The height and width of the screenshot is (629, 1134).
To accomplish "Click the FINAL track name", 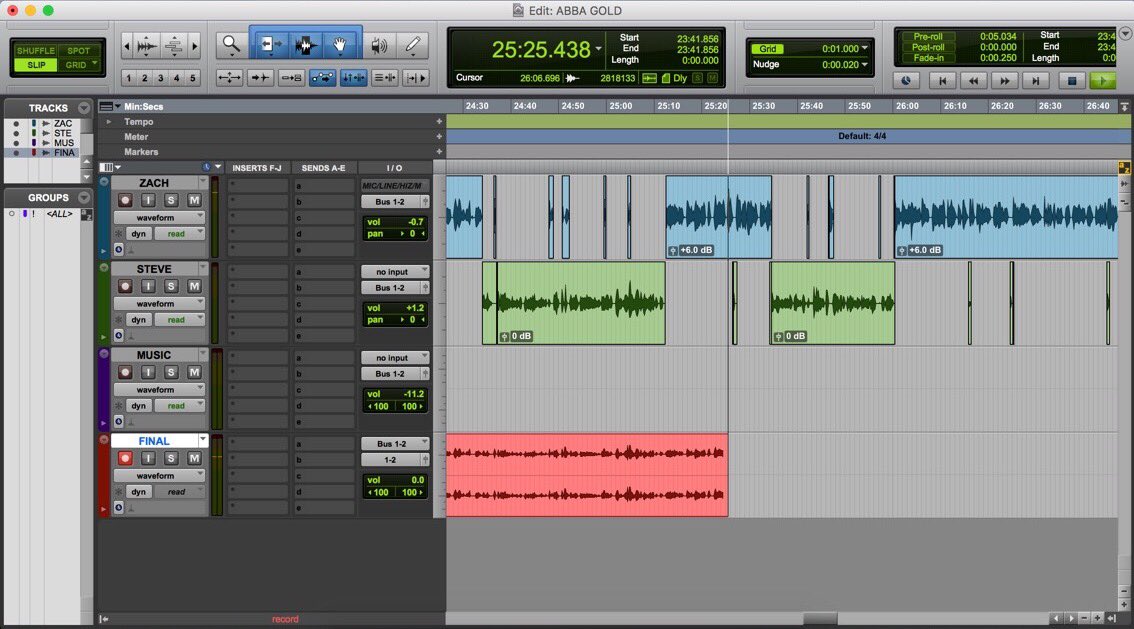I will click(153, 441).
